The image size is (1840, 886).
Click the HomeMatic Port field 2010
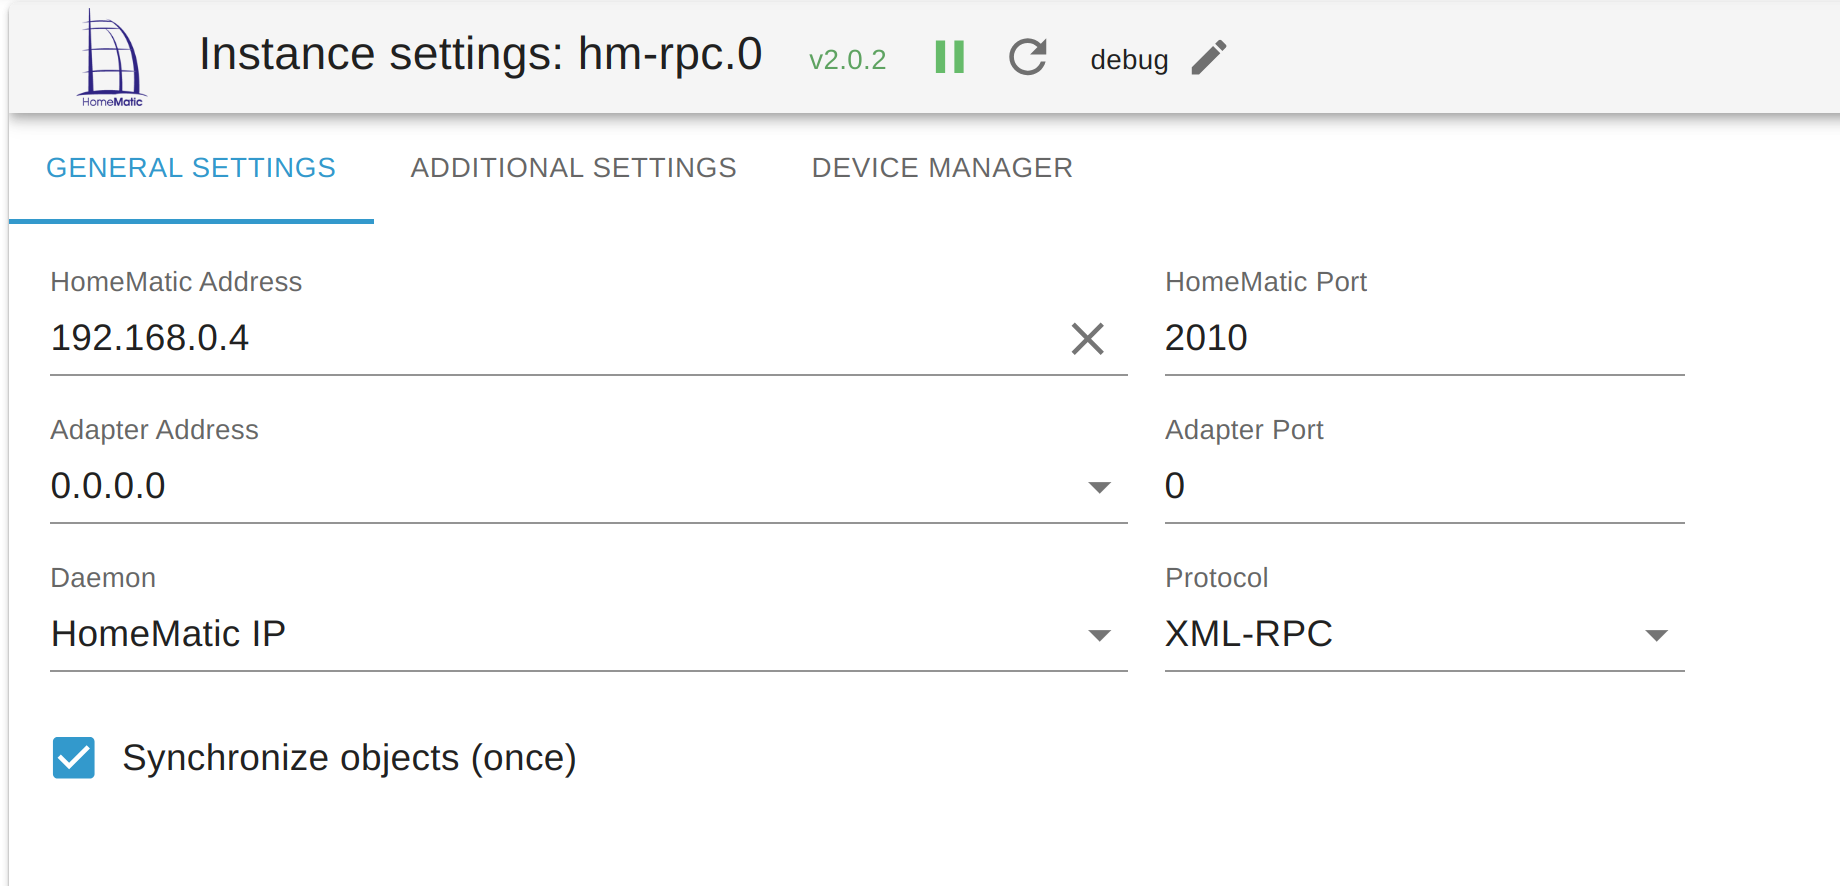pyautogui.click(x=1424, y=338)
